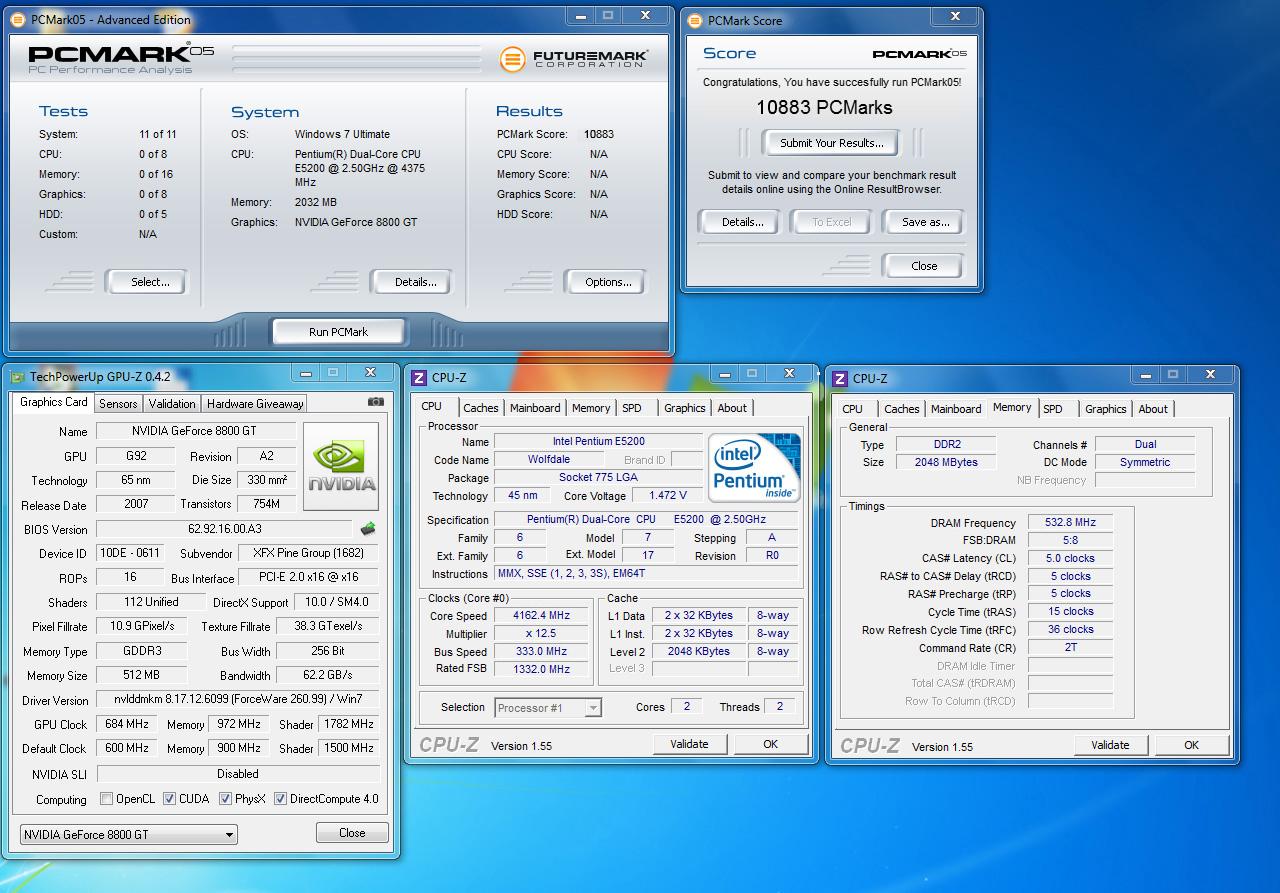Open the Hardware Giveaway tab

[255, 404]
